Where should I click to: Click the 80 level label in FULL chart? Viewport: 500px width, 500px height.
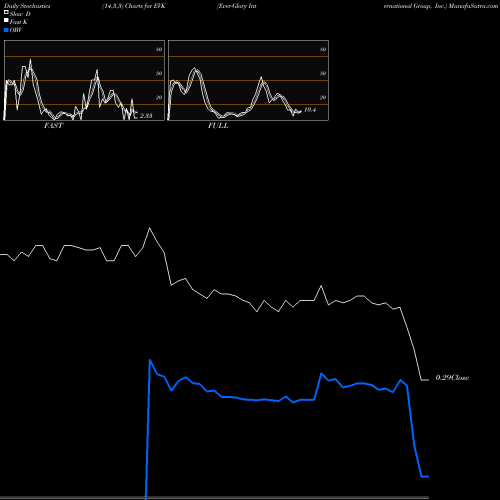click(x=323, y=49)
